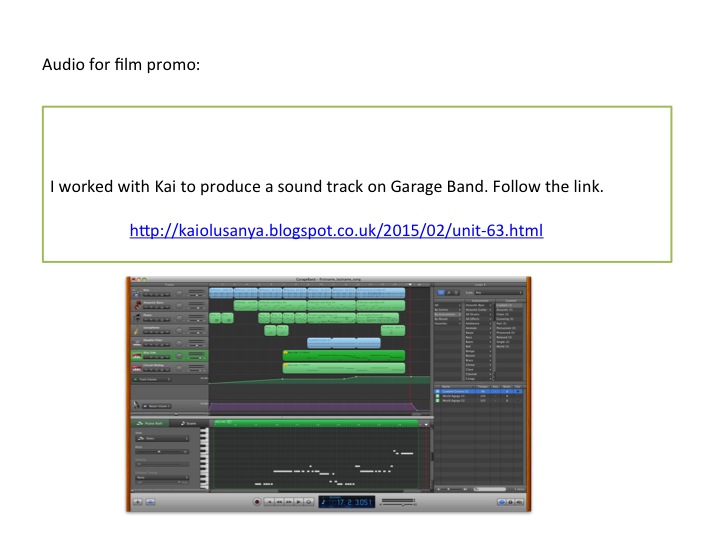Open the Track Info button

click(x=510, y=502)
